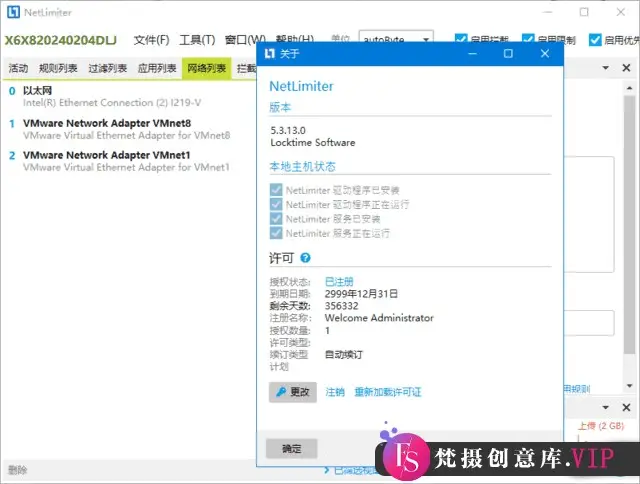
Task: Click the NetLimiter 驱动程序正在运行 checkbox
Action: point(276,204)
